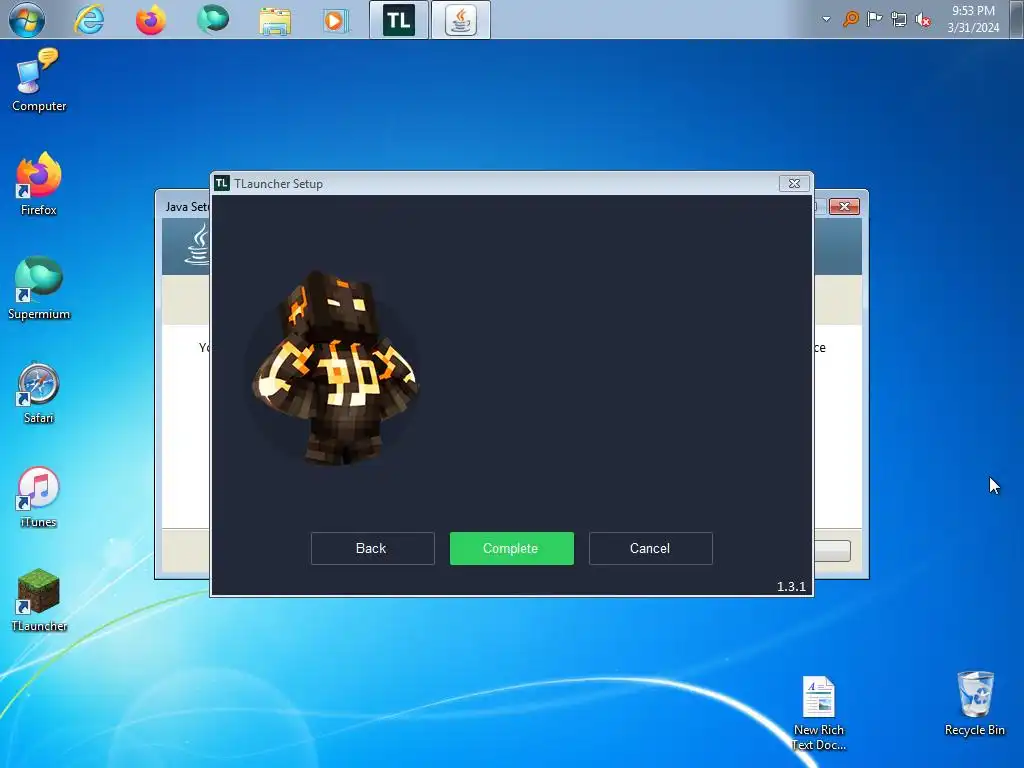Switch to TLauncher taskbar button
The width and height of the screenshot is (1024, 768).
[399, 20]
